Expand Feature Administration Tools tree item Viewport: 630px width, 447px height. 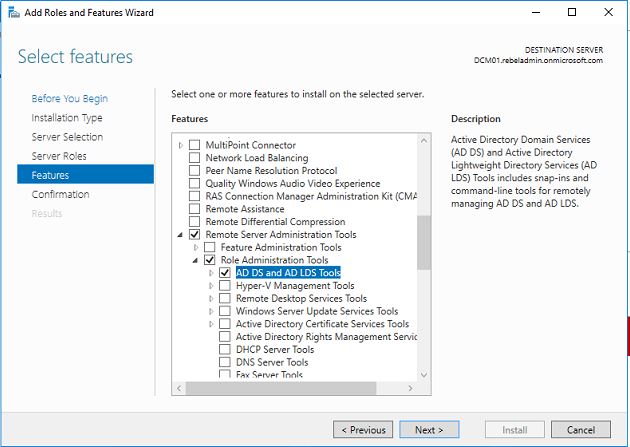pyautogui.click(x=196, y=247)
